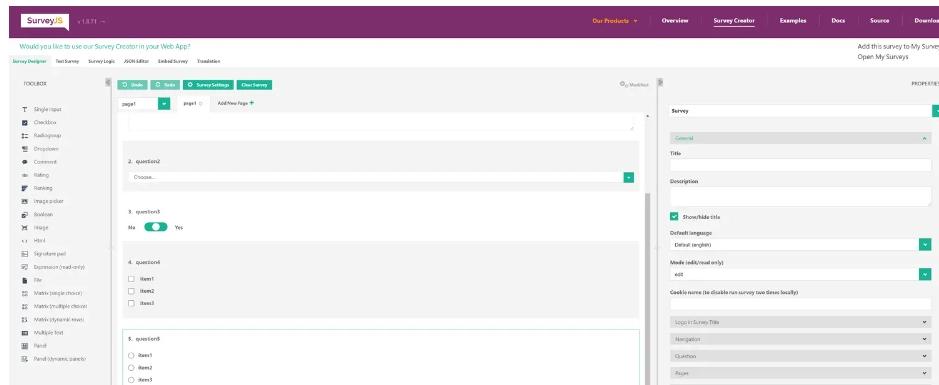Expand the Question properties section
Viewport: 939px width, 385px height.
[801, 356]
